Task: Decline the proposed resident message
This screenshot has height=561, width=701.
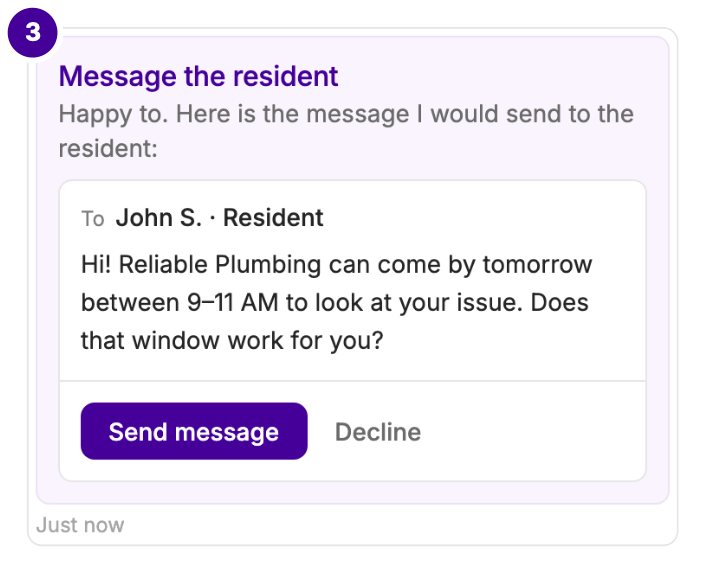Action: click(x=378, y=432)
